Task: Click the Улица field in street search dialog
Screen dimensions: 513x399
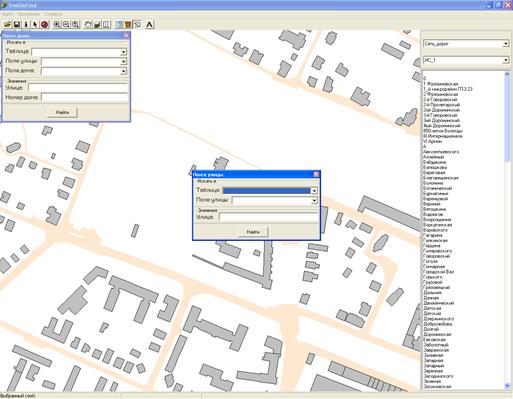Action: (269, 217)
